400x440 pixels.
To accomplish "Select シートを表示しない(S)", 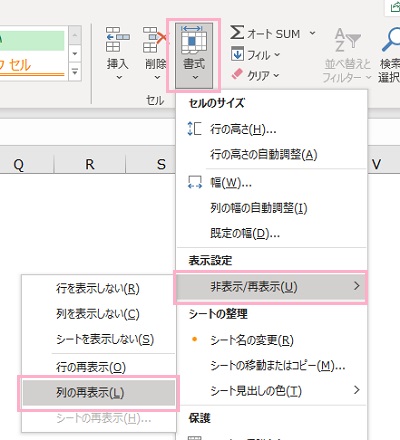I will [x=99, y=339].
